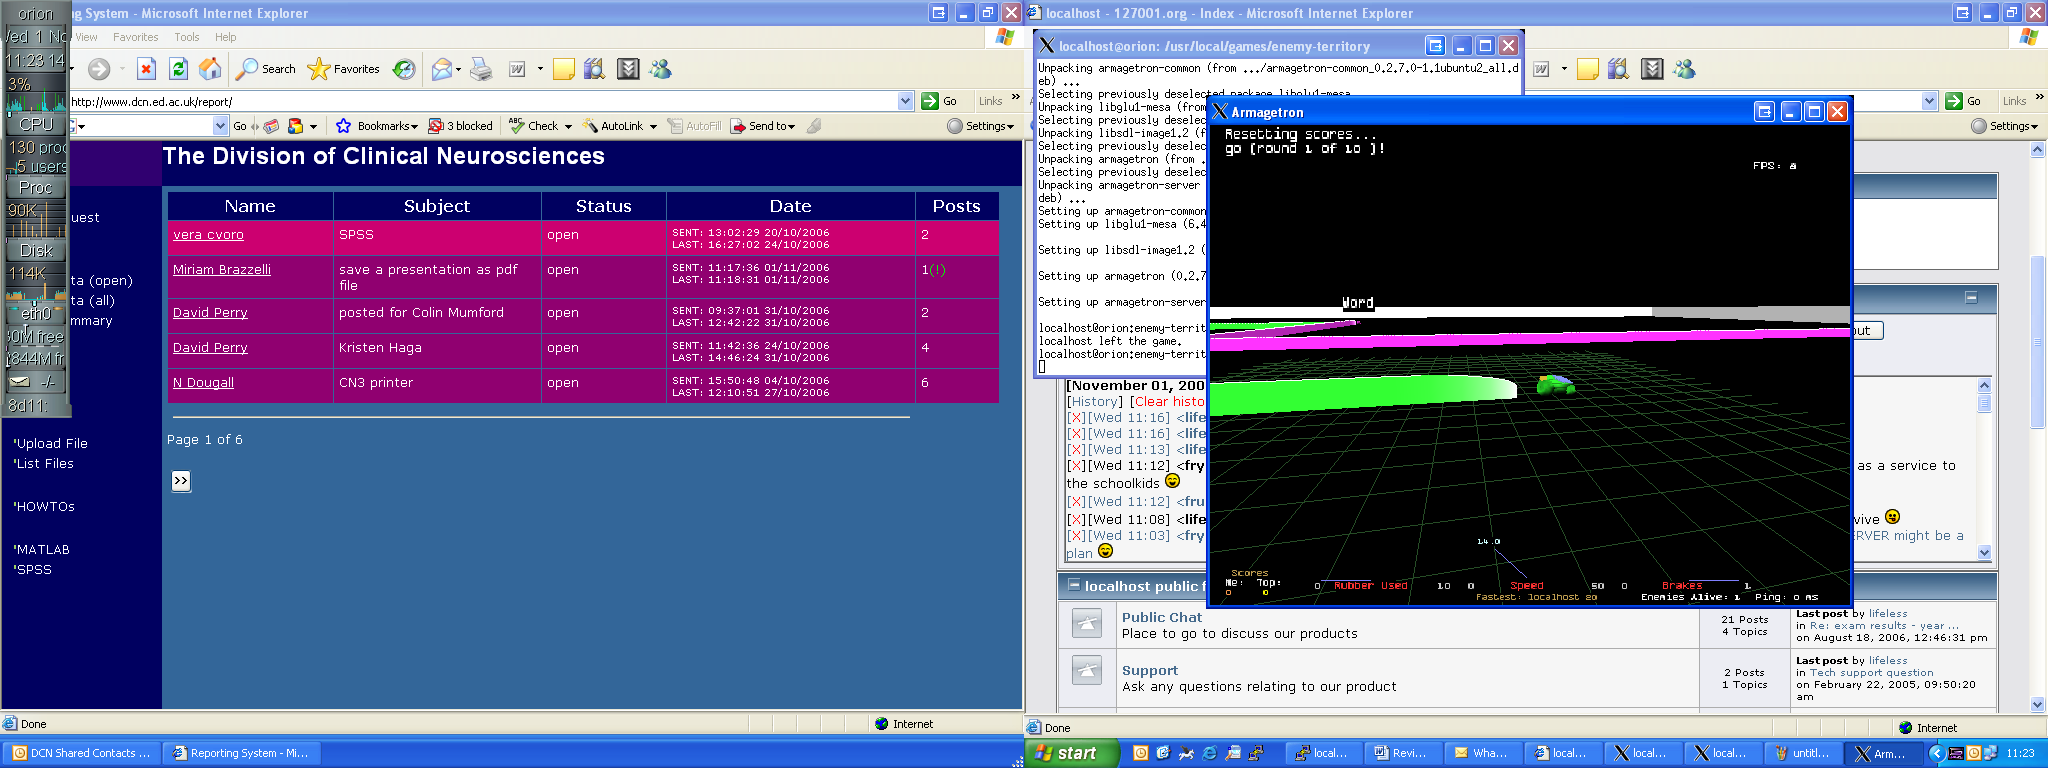The width and height of the screenshot is (2048, 768).
Task: Click shoutbox scrollbar up arrow
Action: 1984,385
